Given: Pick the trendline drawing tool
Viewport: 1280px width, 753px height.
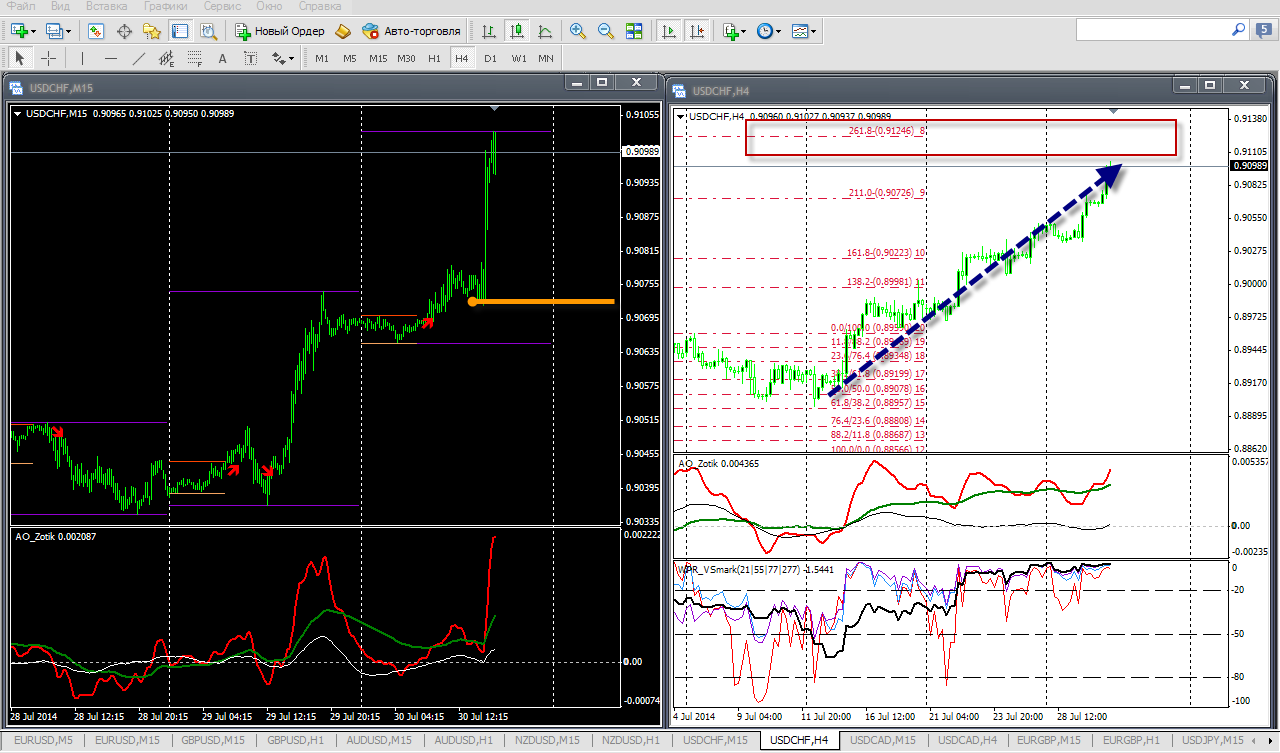Looking at the screenshot, I should click(x=139, y=58).
